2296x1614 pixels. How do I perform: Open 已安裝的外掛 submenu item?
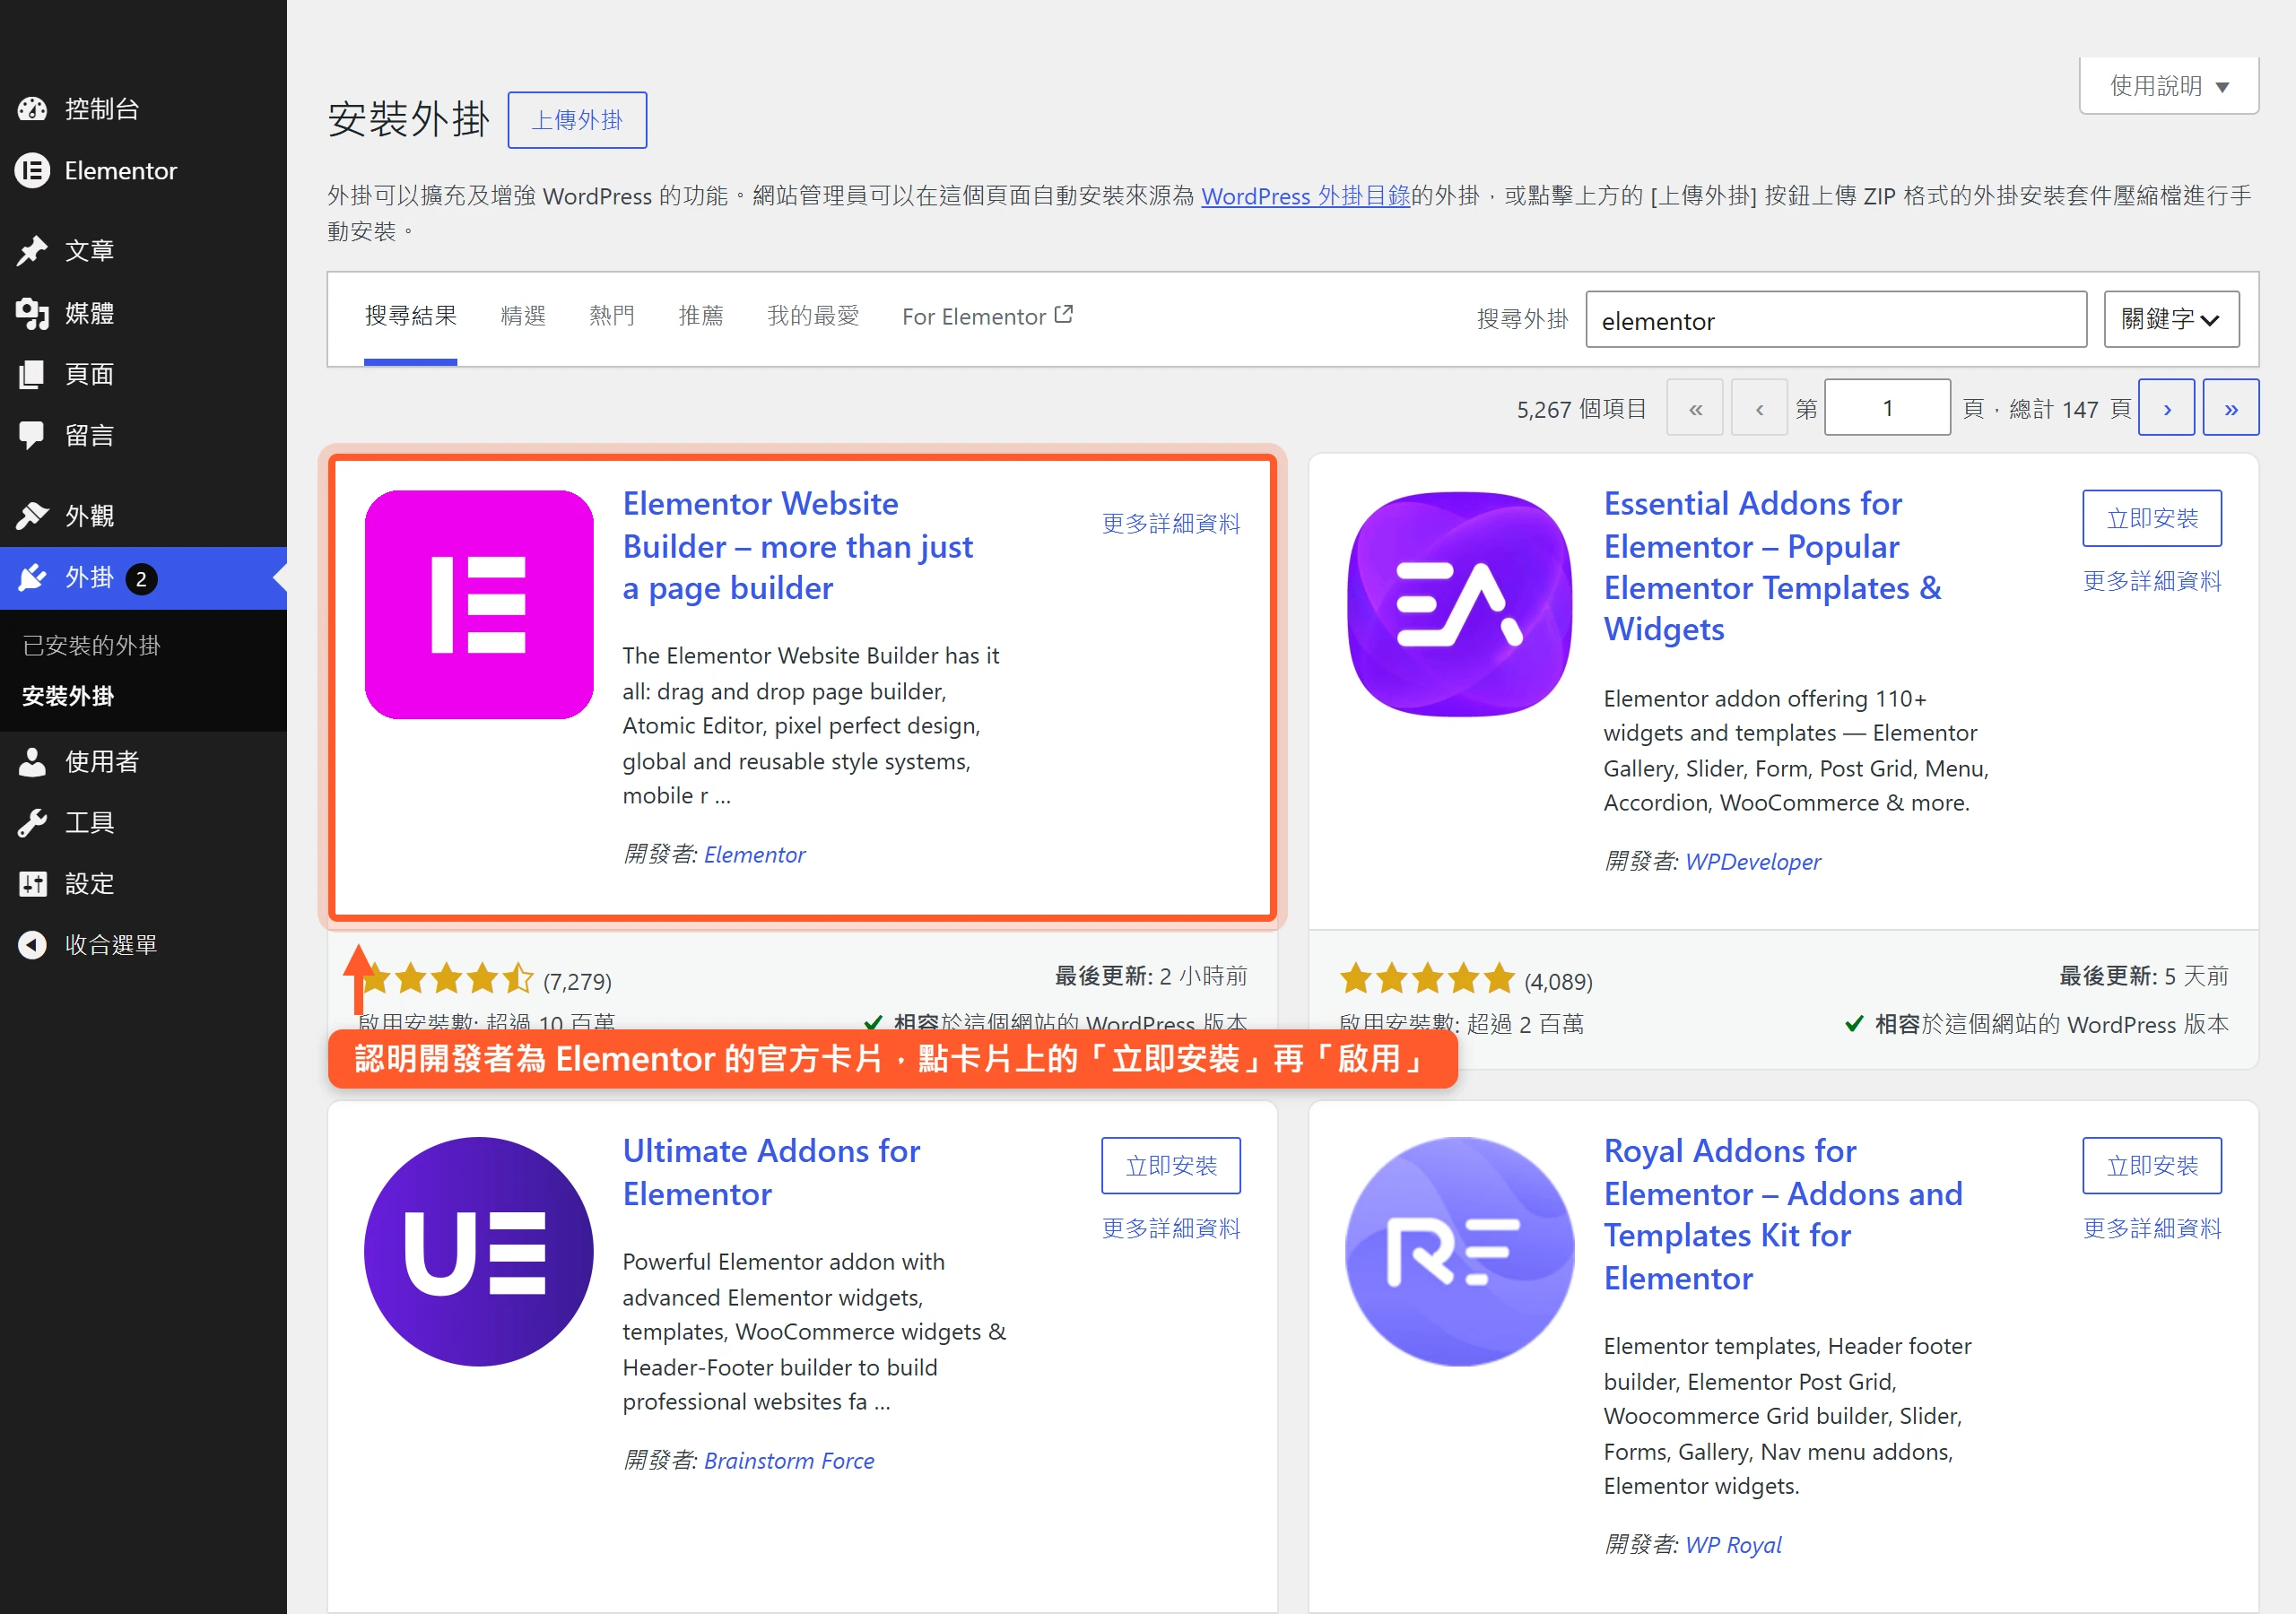coord(91,645)
